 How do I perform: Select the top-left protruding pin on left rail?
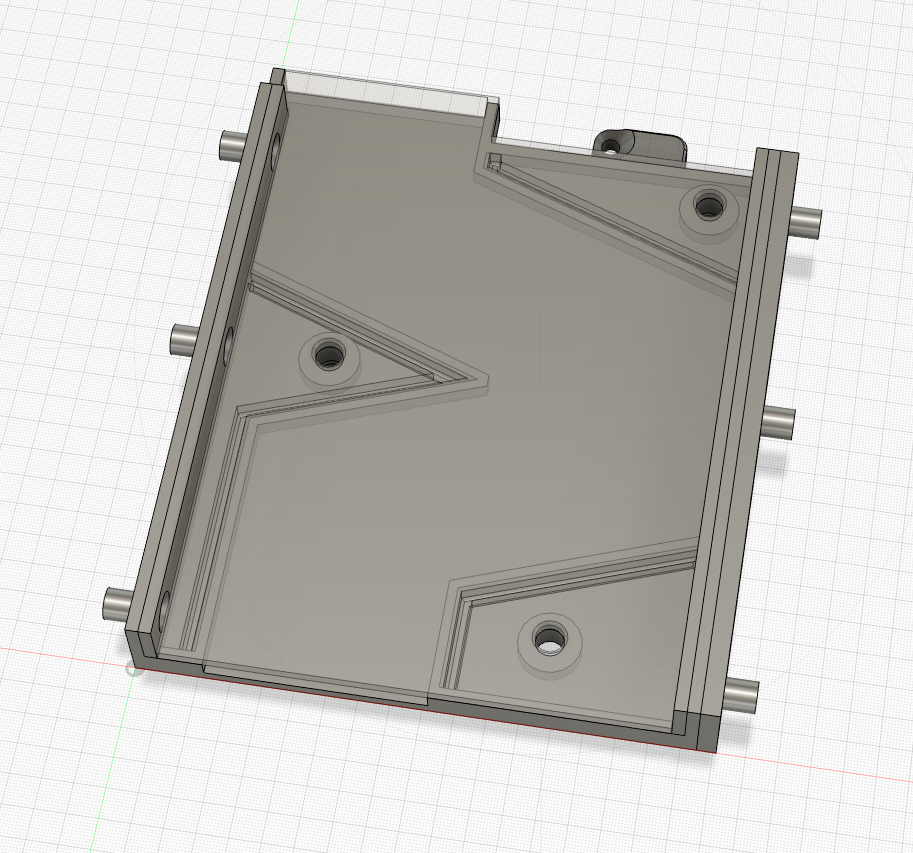pos(234,146)
